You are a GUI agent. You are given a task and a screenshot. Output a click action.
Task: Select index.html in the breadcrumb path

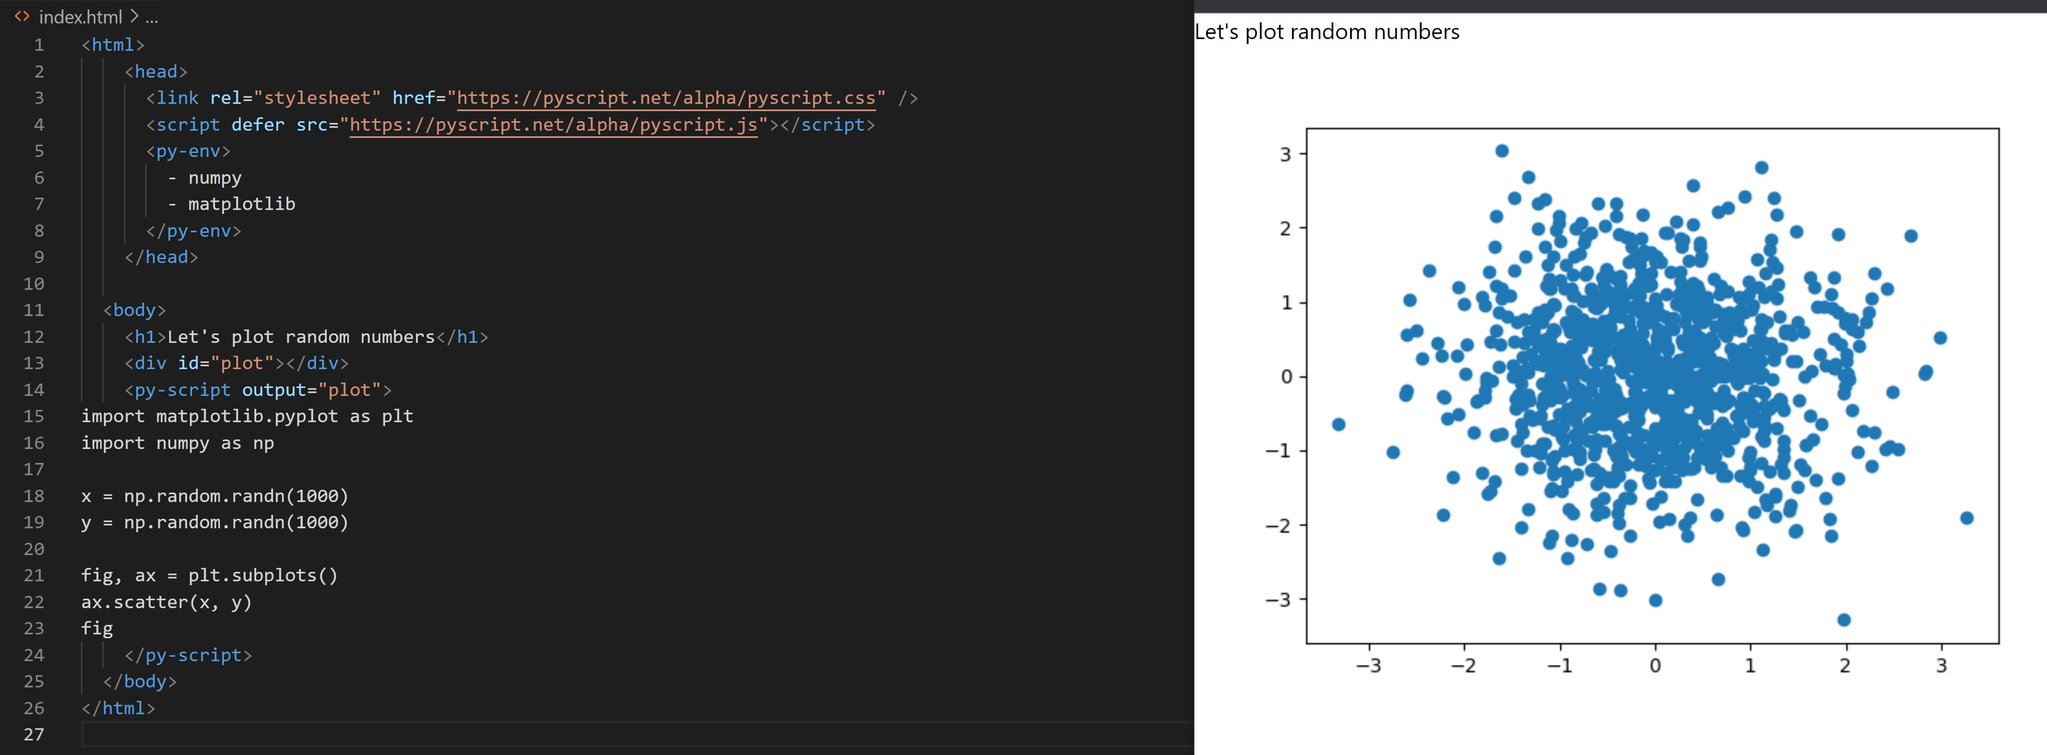click(x=80, y=17)
